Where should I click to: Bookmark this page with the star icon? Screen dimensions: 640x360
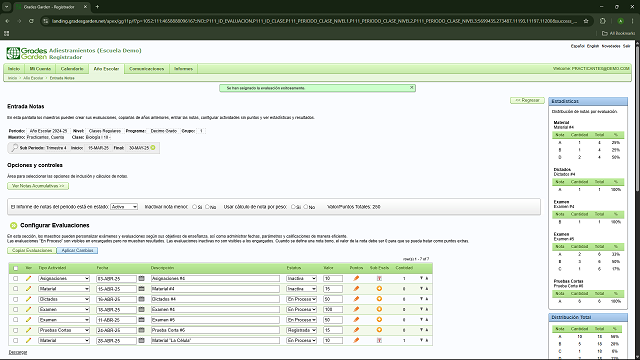click(586, 21)
